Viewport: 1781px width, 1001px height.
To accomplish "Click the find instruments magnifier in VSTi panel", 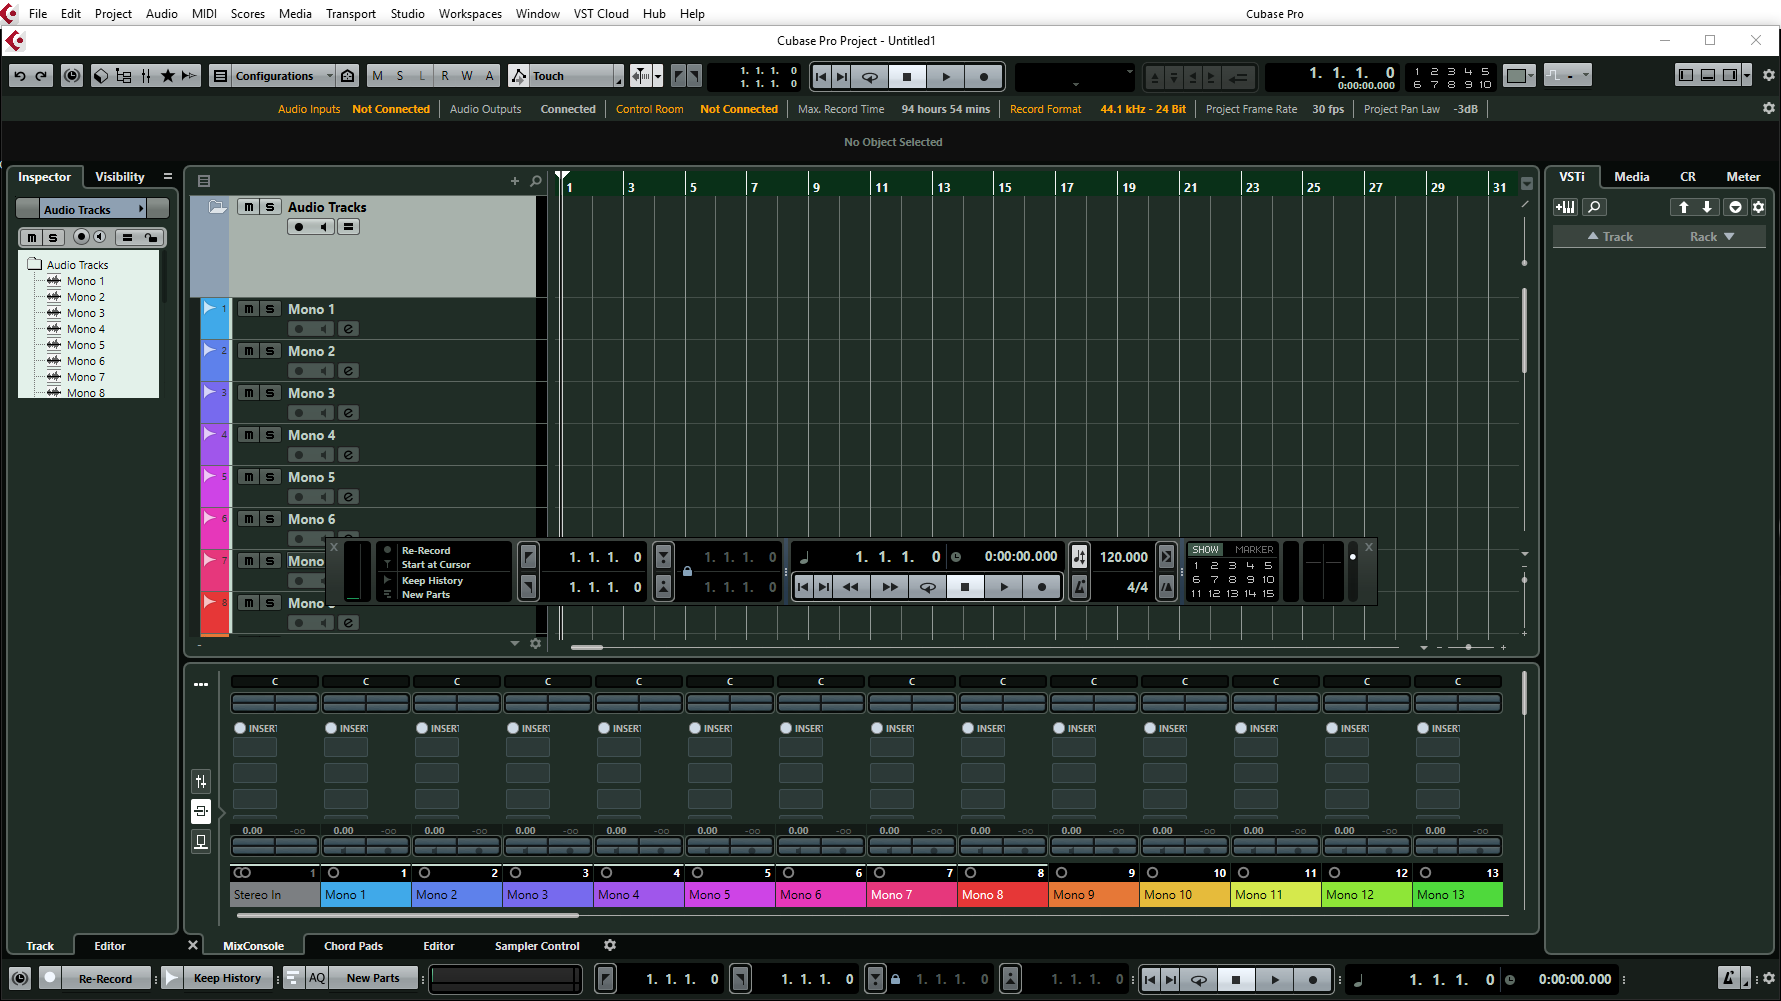I will (1595, 207).
